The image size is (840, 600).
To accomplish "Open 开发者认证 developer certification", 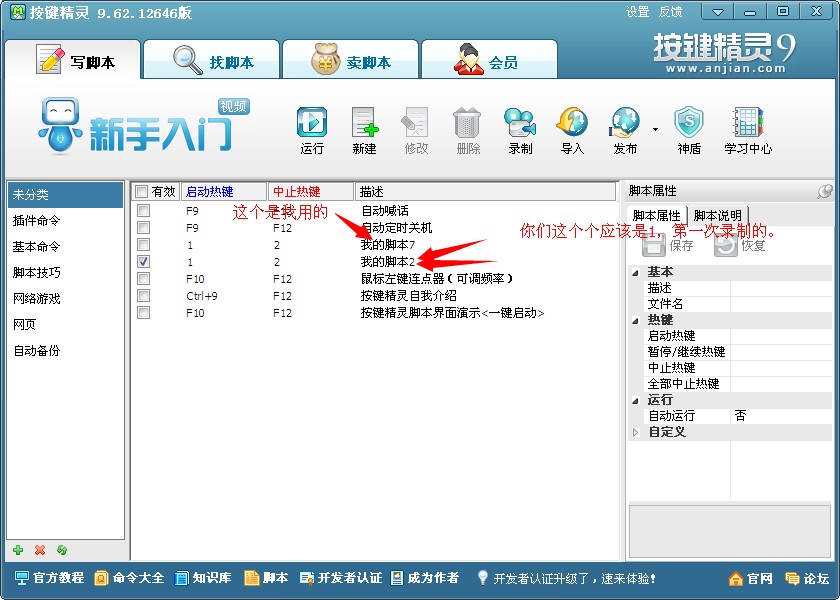I will (341, 578).
